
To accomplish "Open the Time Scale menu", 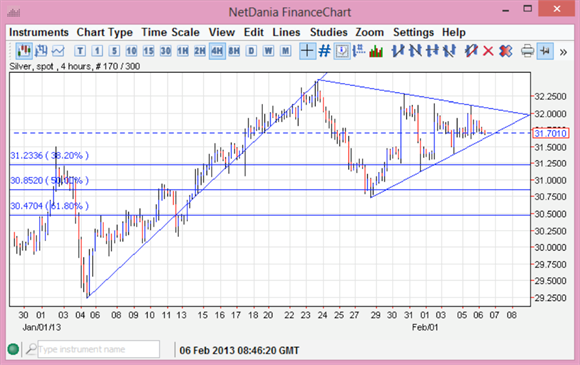I will (x=171, y=33).
